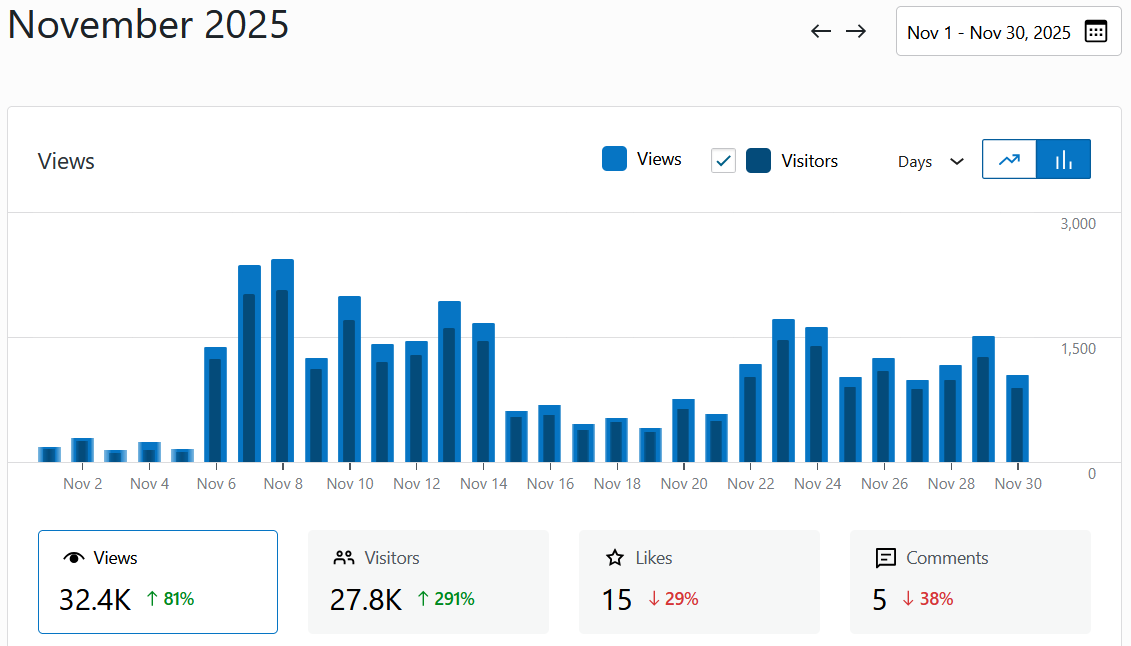The height and width of the screenshot is (646, 1131).
Task: Click the tallest bar for Nov 8
Action: click(282, 360)
